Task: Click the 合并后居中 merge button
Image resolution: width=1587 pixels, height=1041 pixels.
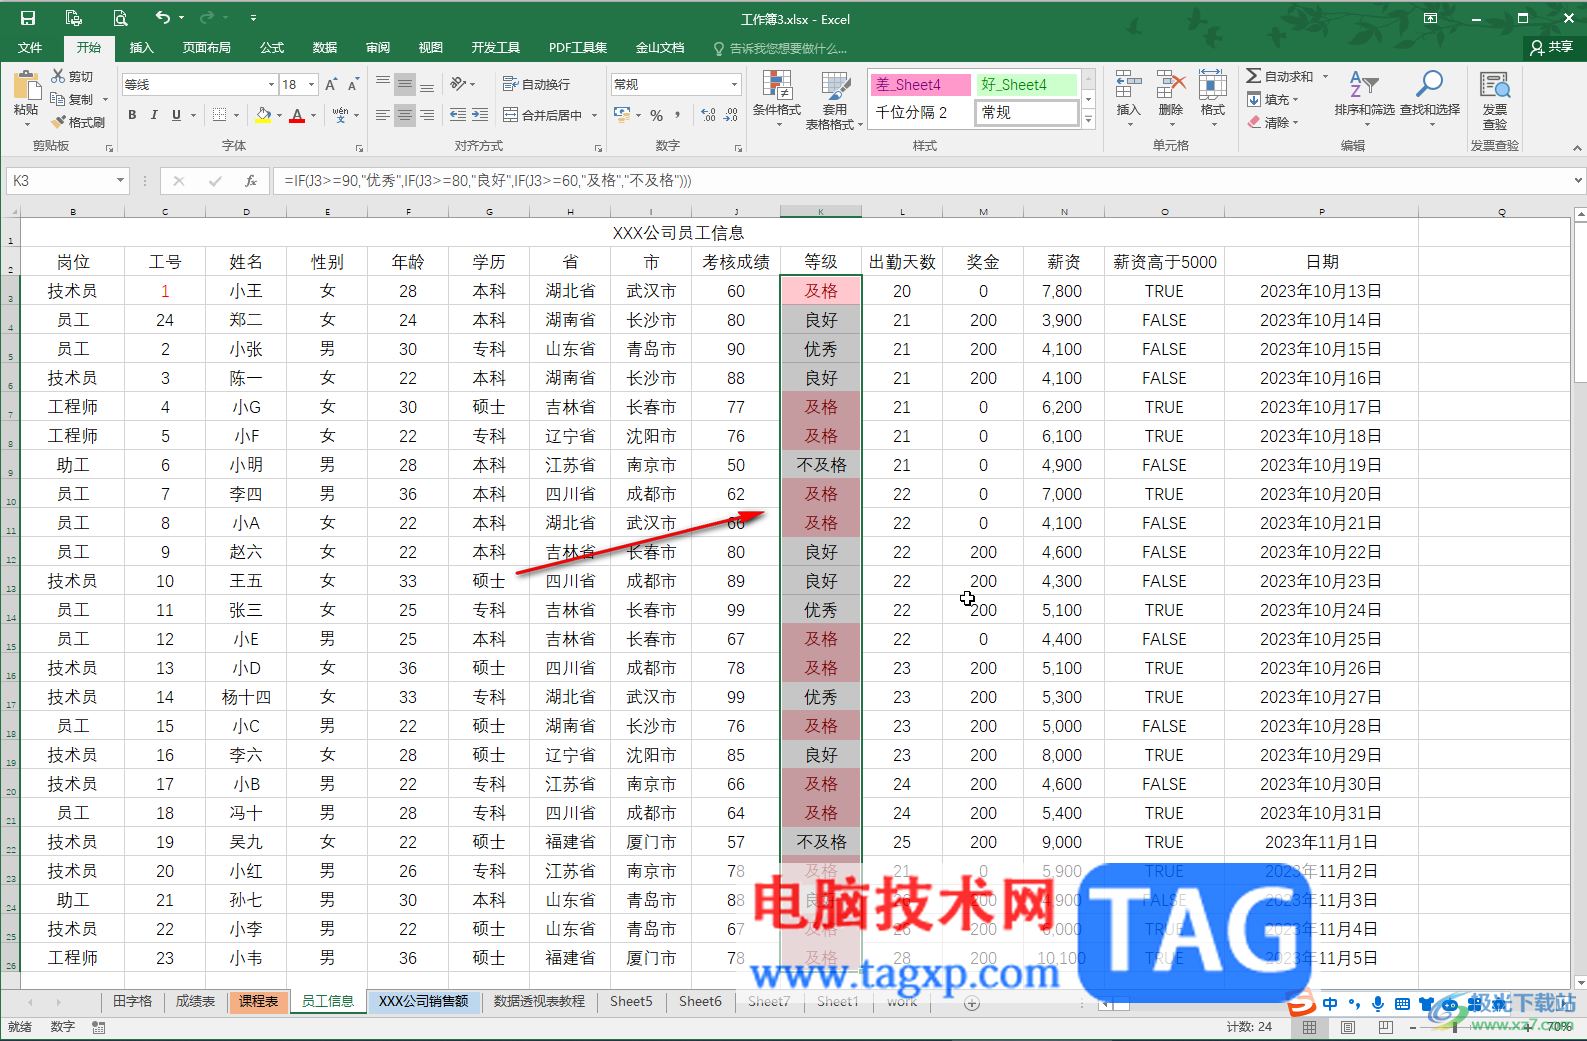Action: (x=543, y=115)
